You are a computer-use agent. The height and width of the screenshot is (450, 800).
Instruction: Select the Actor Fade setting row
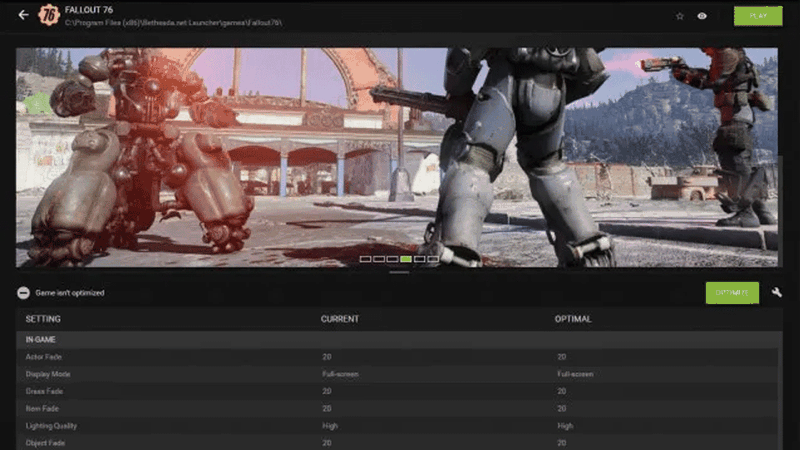coord(397,357)
